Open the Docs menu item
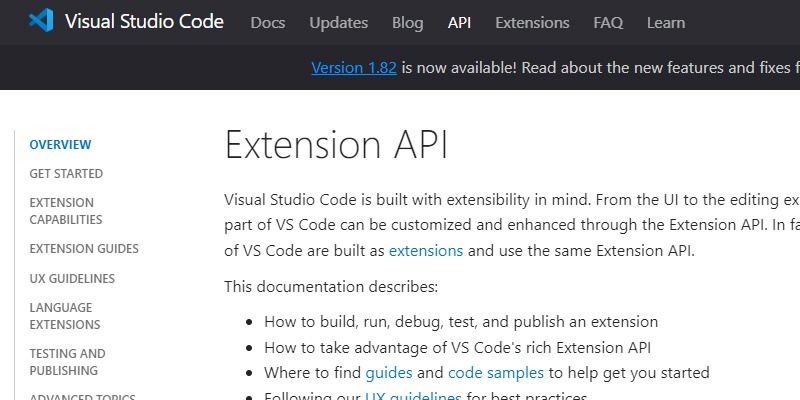The width and height of the screenshot is (800, 400). click(268, 23)
